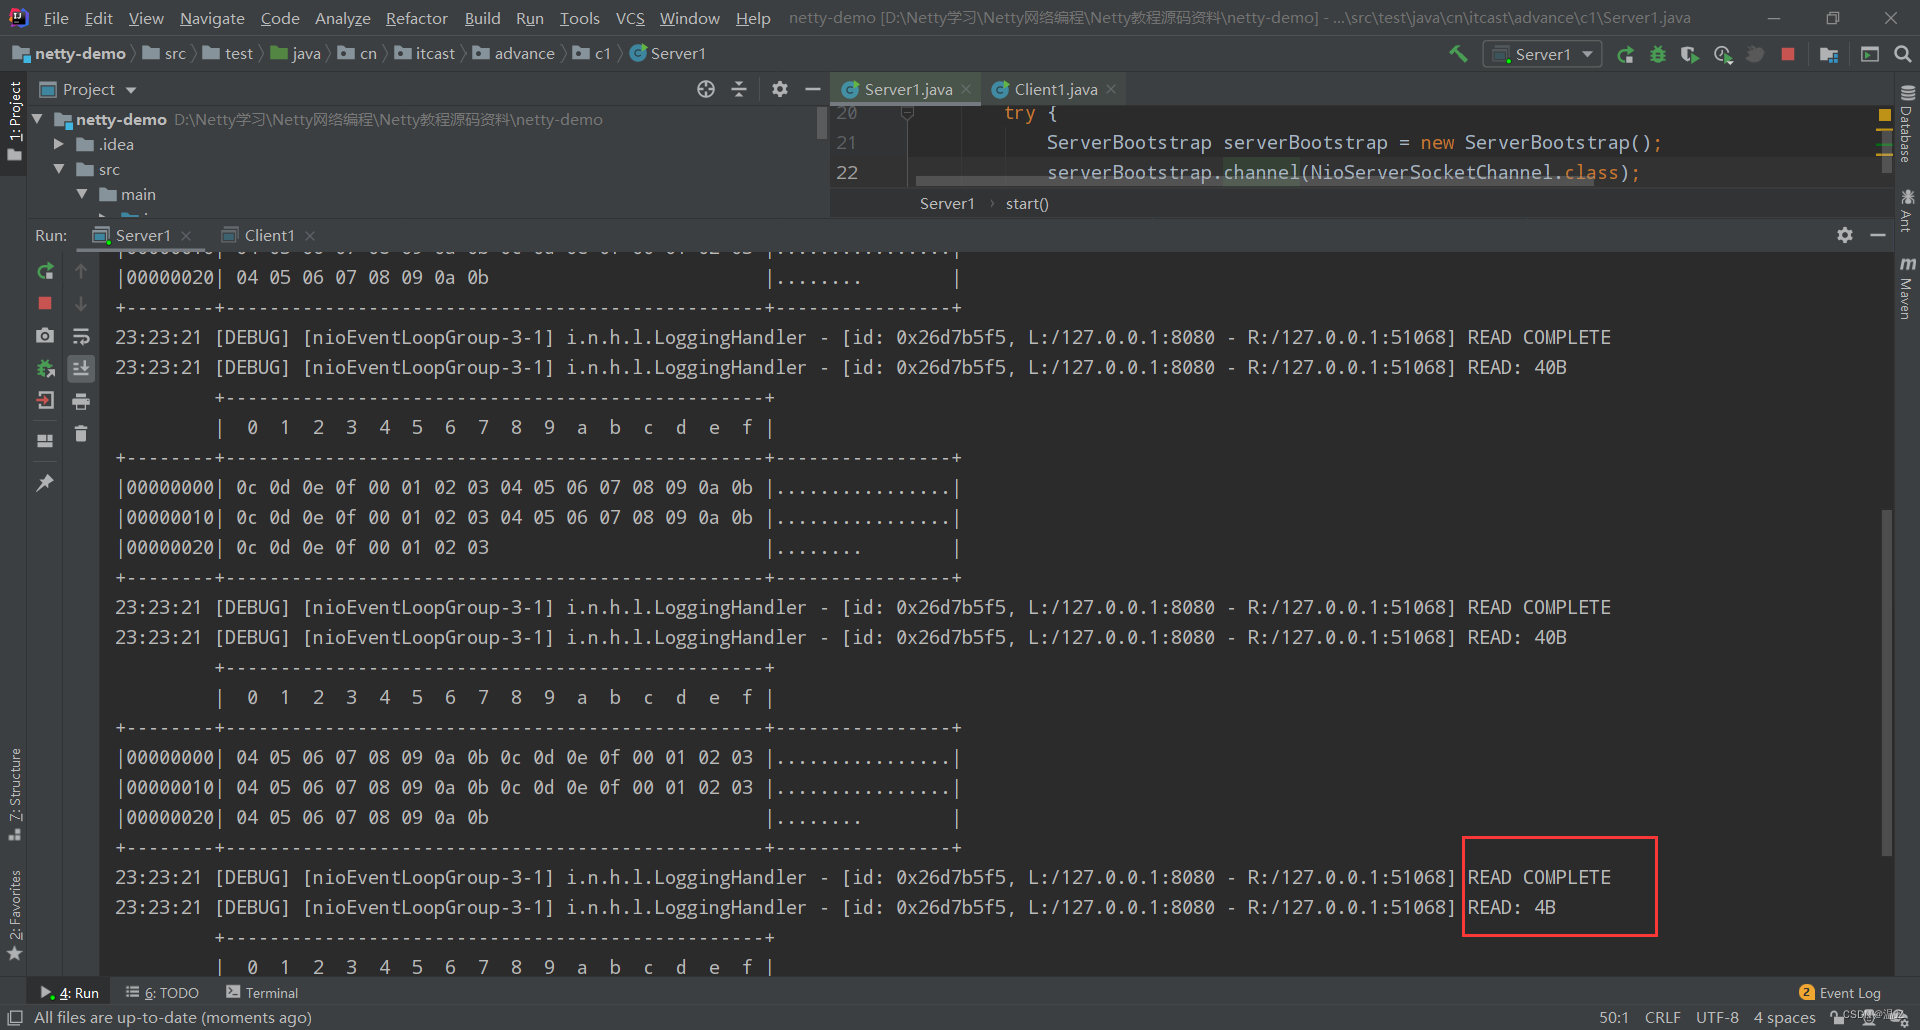Rerun Server1 in Run tool window
1920x1030 pixels.
click(x=45, y=271)
